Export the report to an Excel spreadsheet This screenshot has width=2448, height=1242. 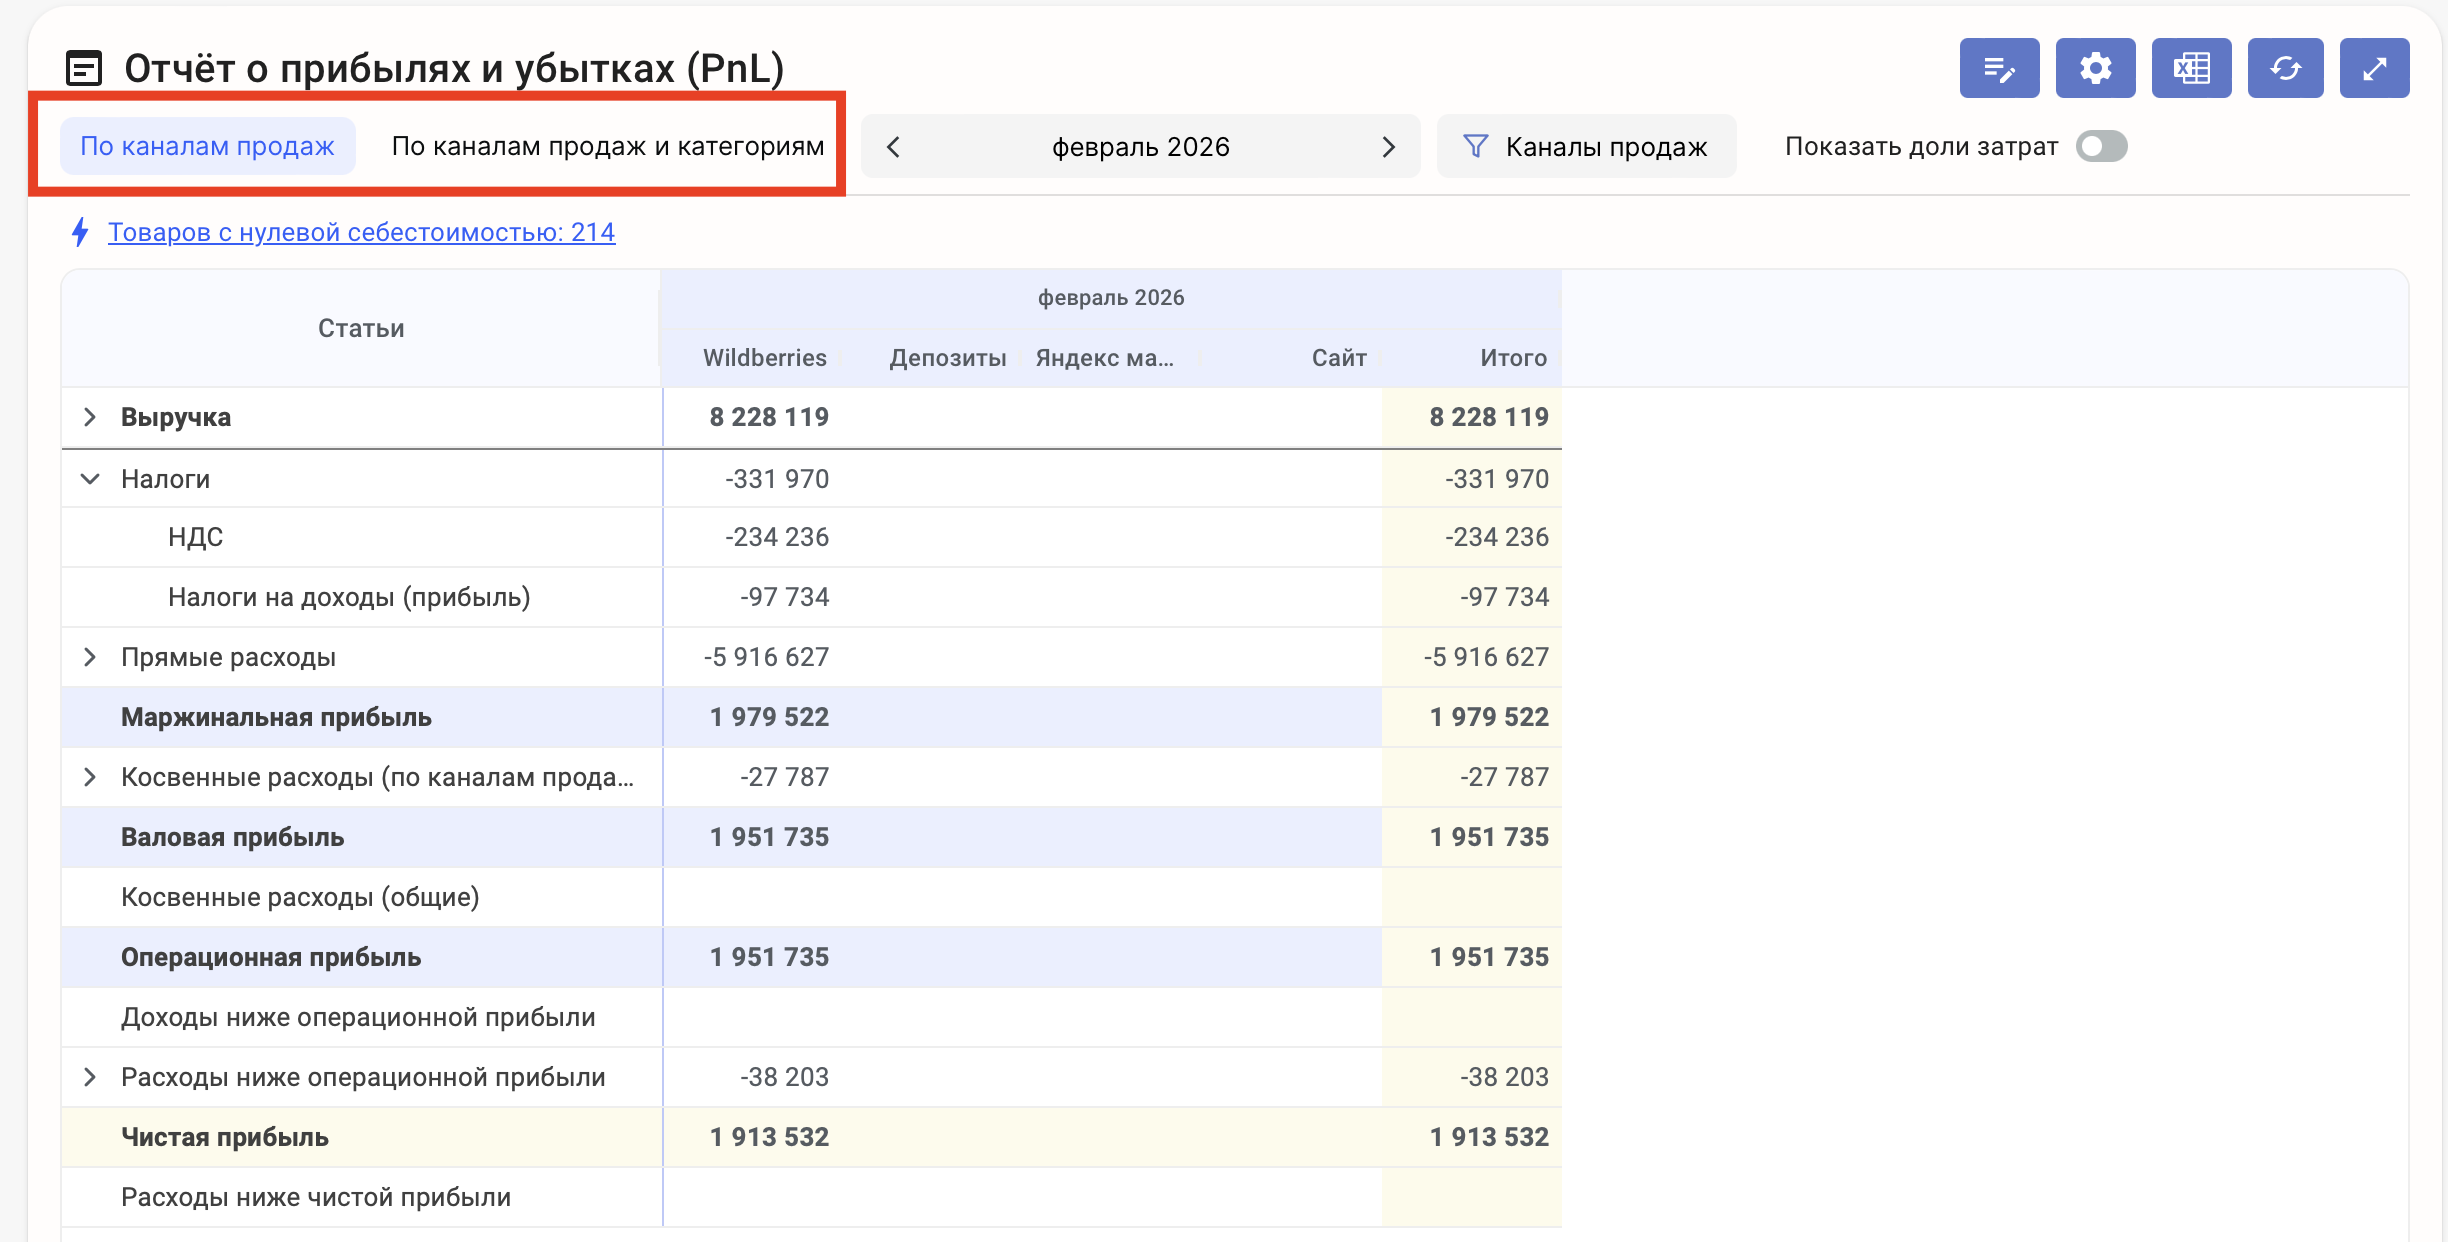2191,68
